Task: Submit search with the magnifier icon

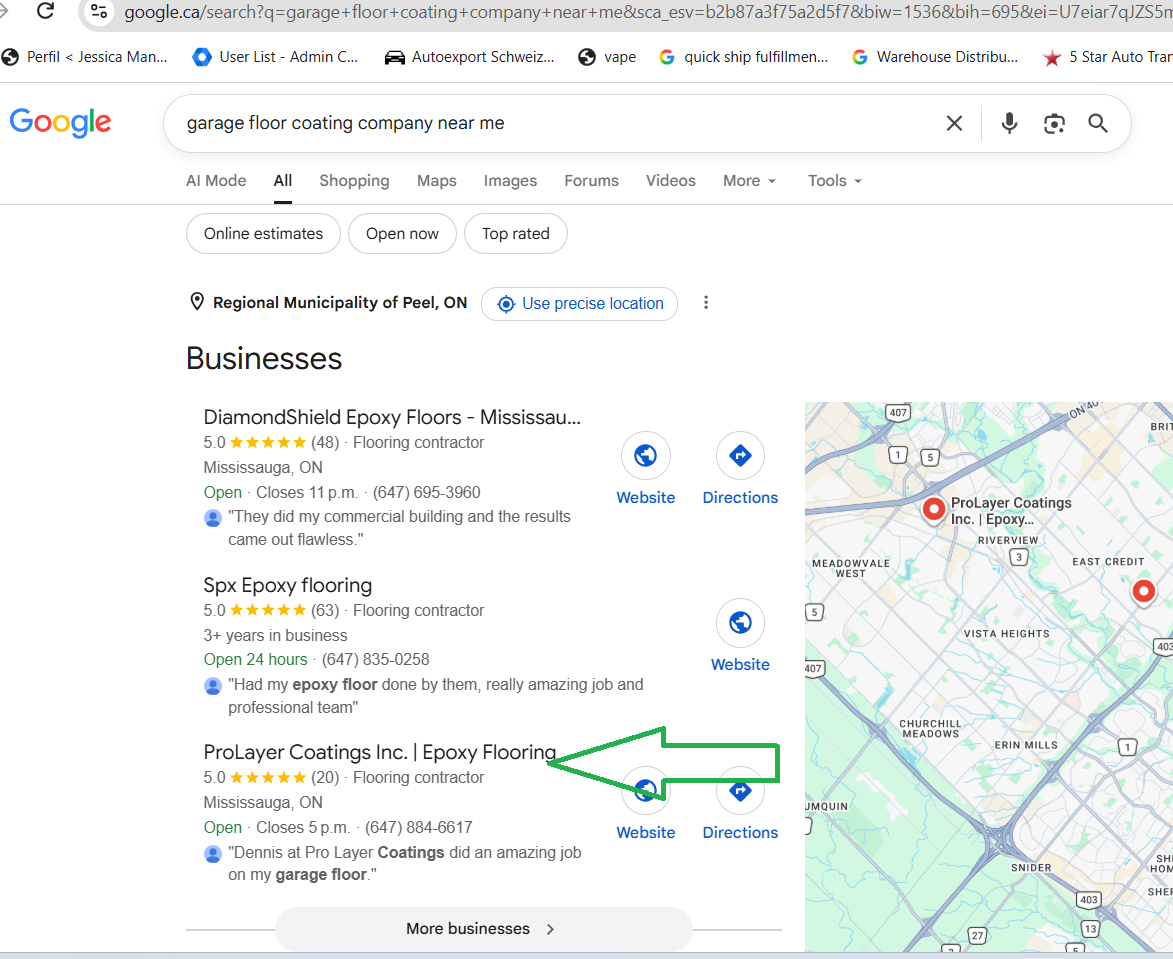Action: pyautogui.click(x=1097, y=123)
